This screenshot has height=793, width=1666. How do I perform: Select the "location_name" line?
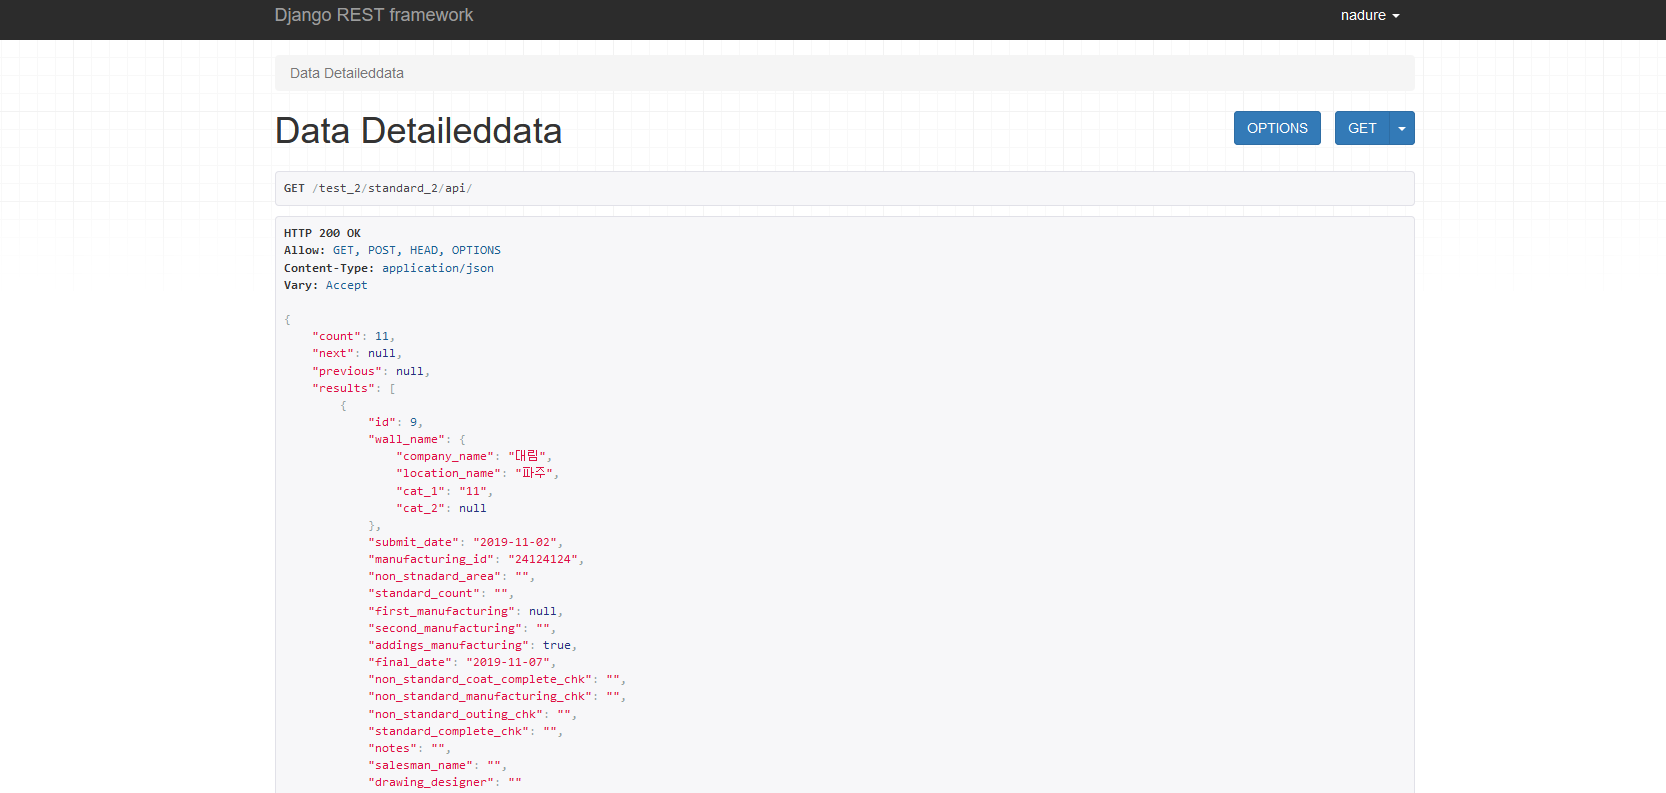tap(477, 473)
